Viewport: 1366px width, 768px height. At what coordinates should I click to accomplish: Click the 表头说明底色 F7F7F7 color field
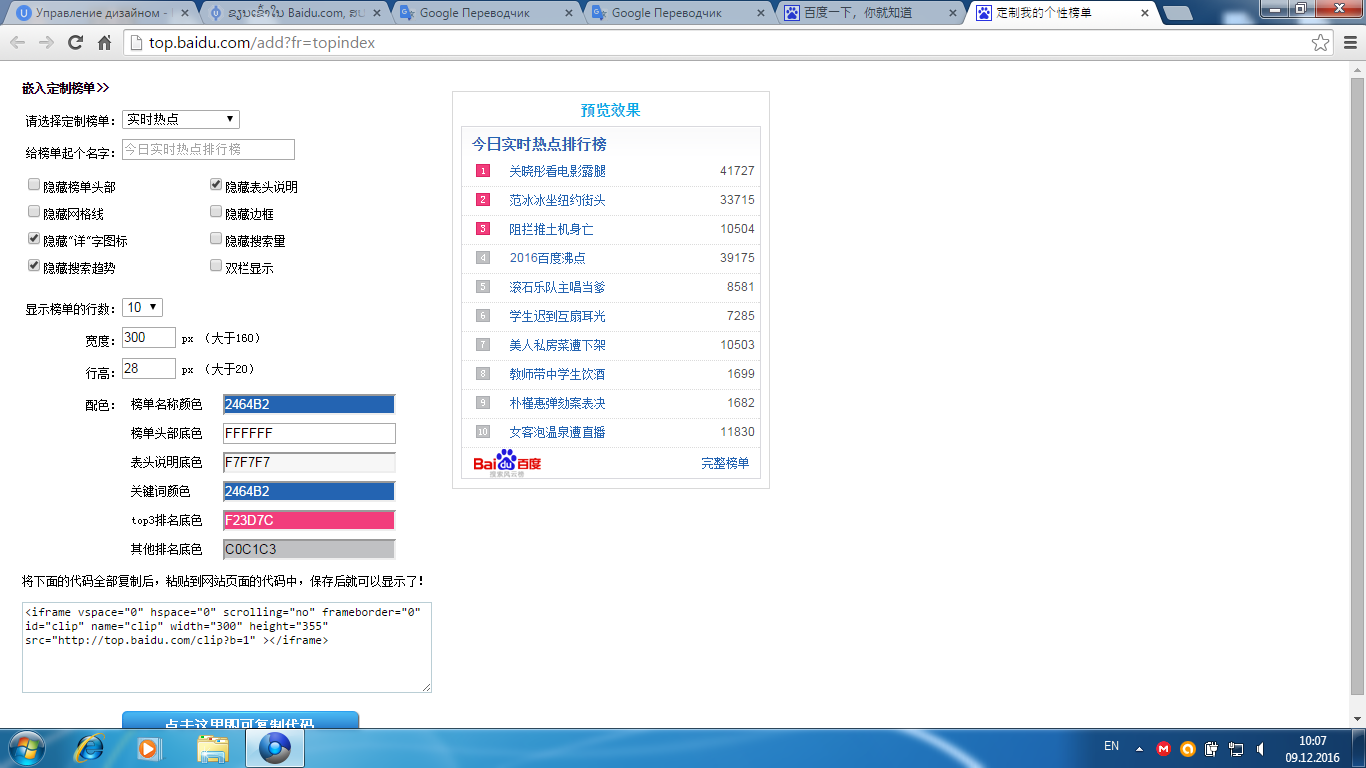309,462
